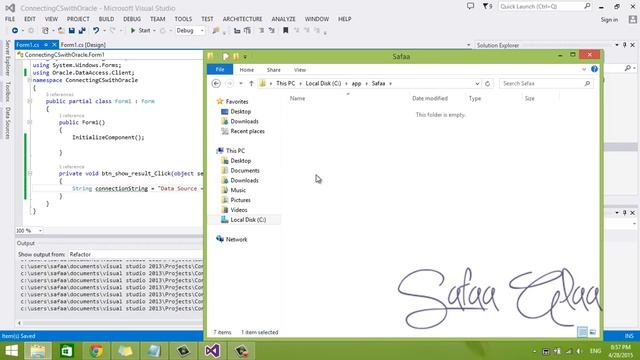The width and height of the screenshot is (640, 360).
Task: Pin the Form1.cs tab
Action: pyautogui.click(x=46, y=45)
